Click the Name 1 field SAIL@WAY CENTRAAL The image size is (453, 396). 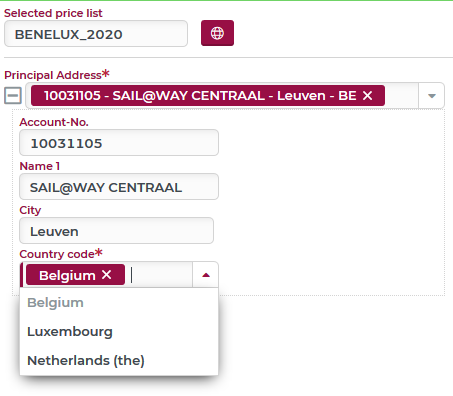119,187
